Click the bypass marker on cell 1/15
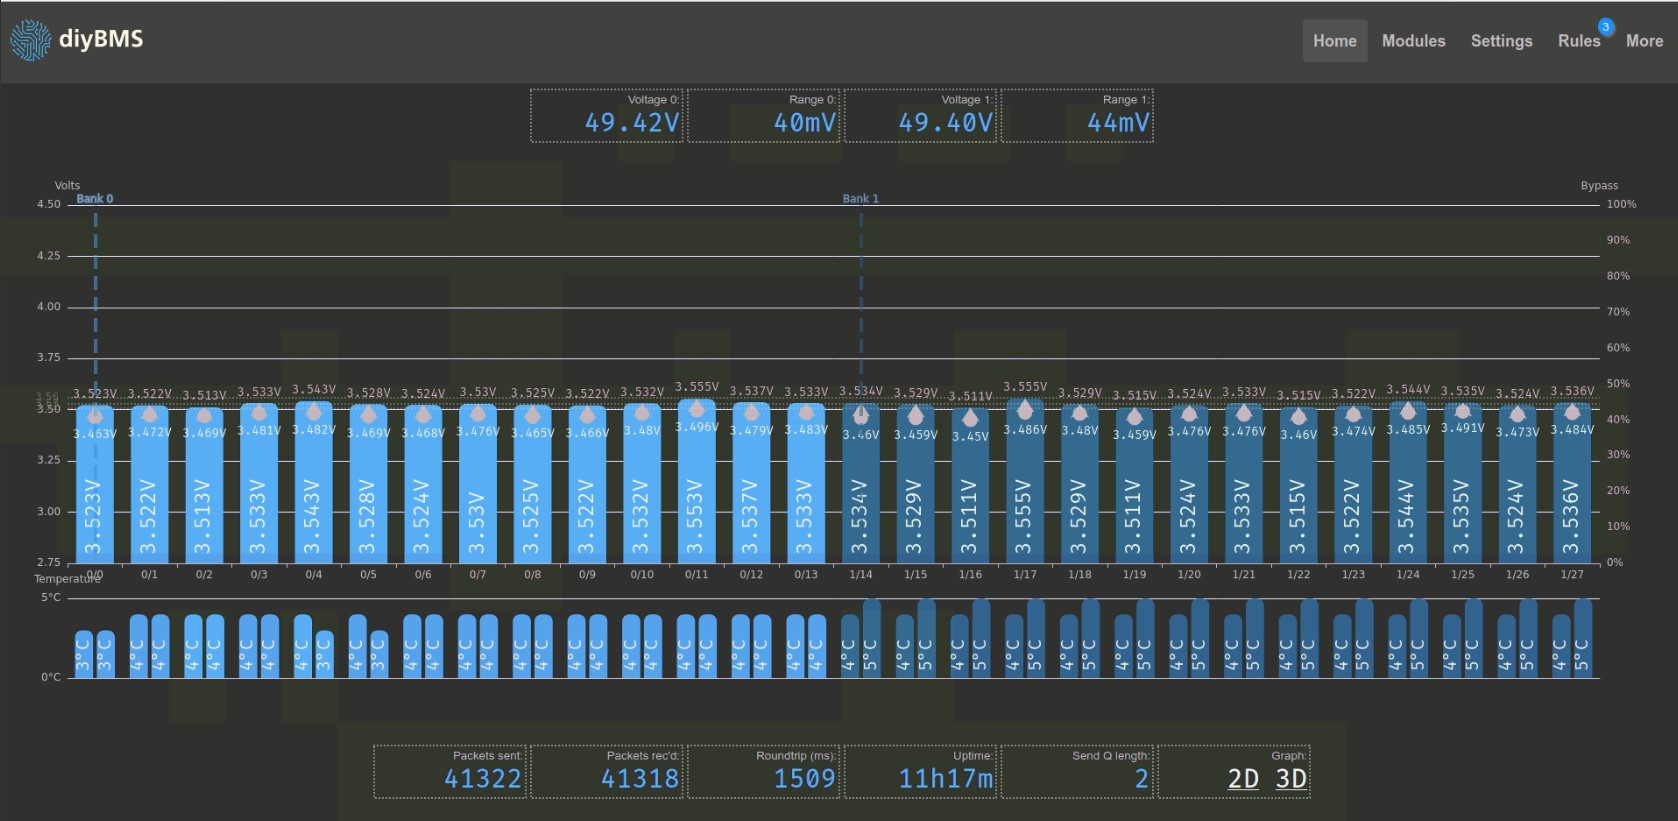Screen dimensions: 1678x821 pos(915,415)
